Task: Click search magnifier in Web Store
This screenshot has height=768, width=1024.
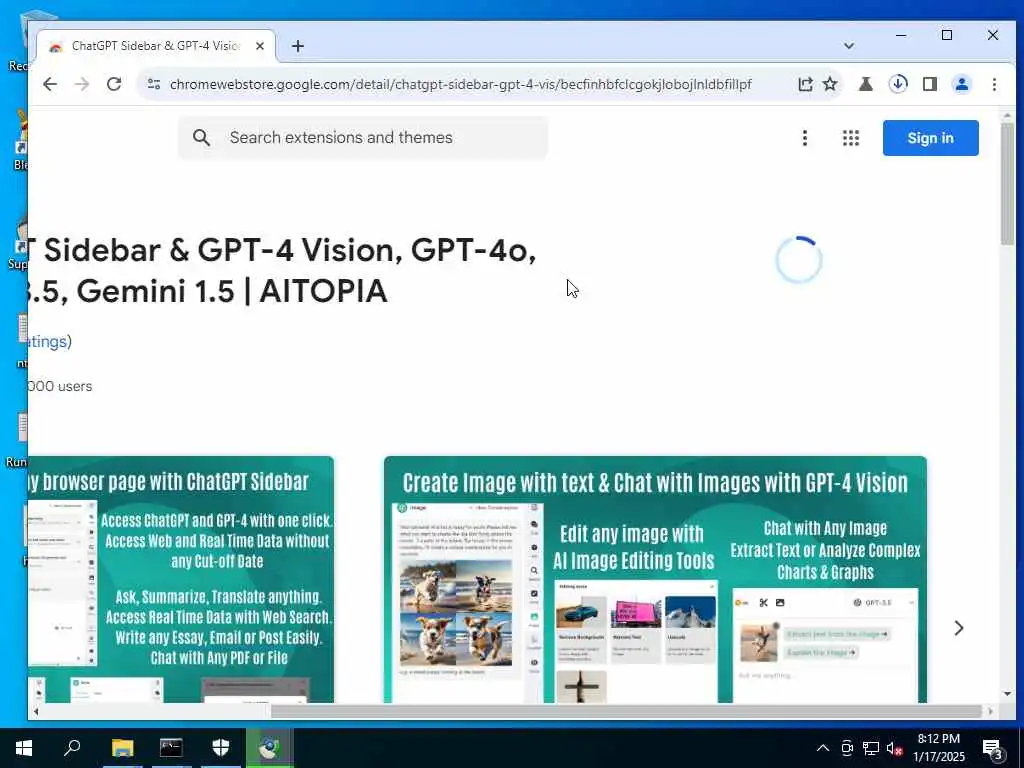Action: 201,138
